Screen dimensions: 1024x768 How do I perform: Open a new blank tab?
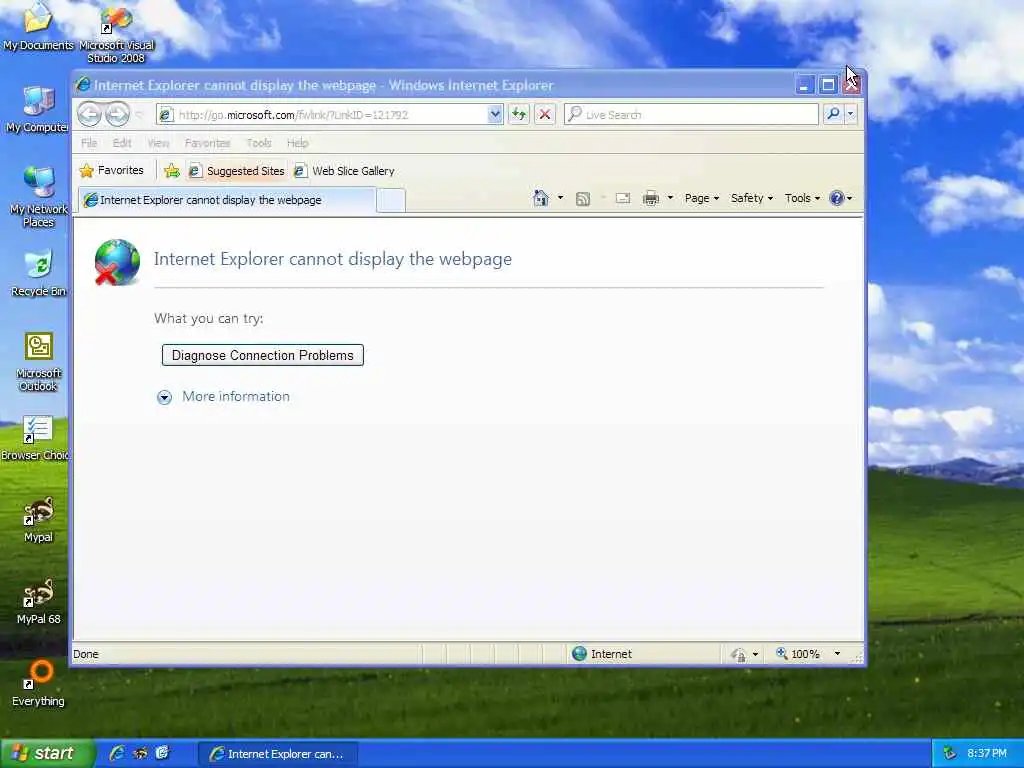391,200
